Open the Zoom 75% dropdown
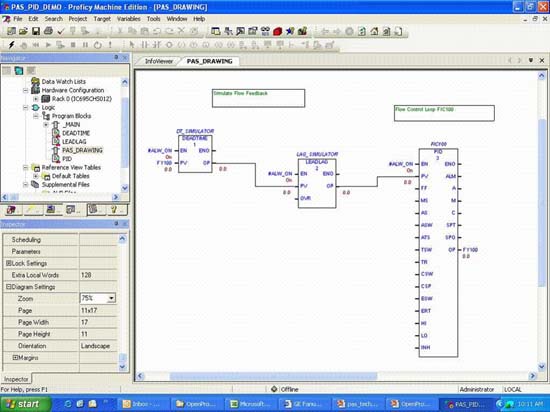The height and width of the screenshot is (412, 550). point(111,298)
